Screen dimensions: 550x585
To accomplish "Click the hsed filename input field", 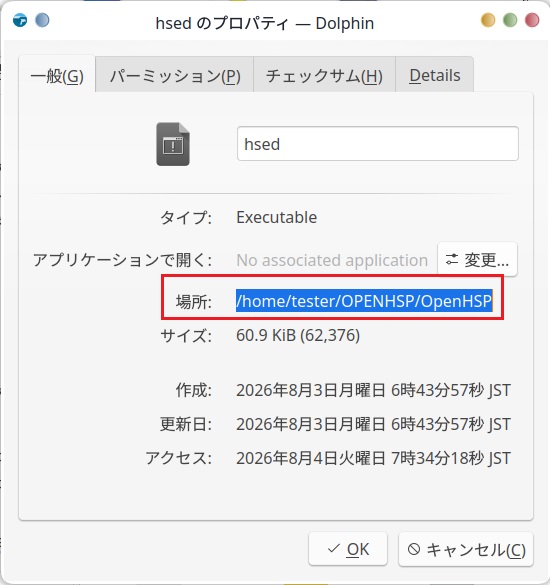I will pos(378,144).
